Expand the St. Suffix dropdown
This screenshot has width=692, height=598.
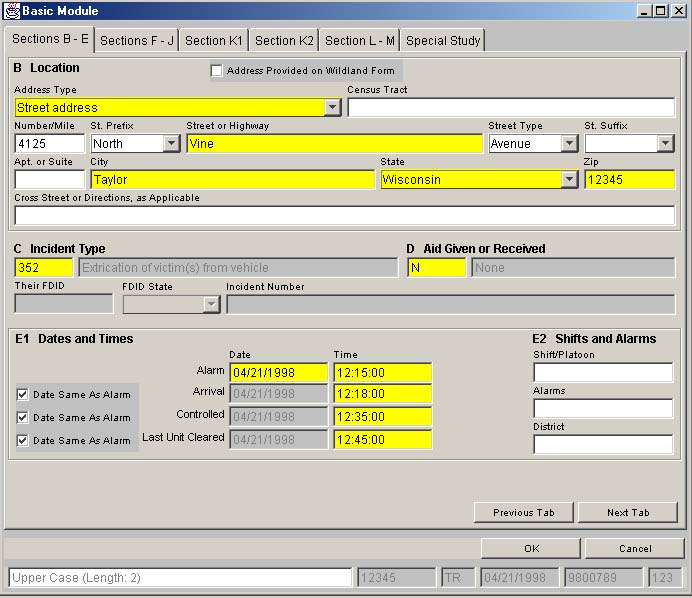coord(665,144)
